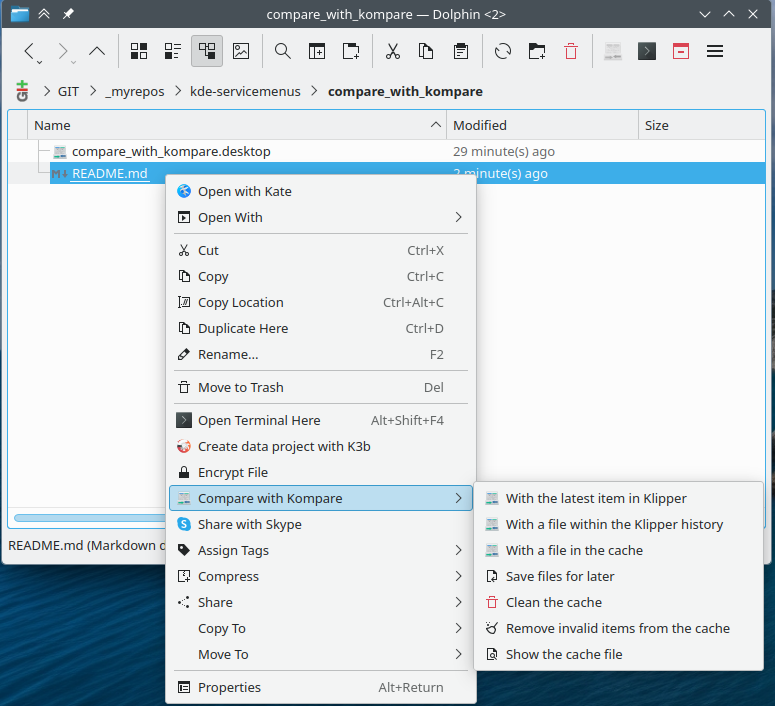This screenshot has height=706, width=775.
Task: Switch to Icons view mode
Action: 139,51
